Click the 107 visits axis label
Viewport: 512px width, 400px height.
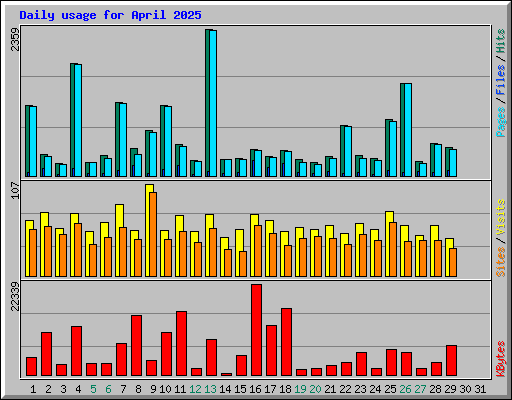pos(15,190)
